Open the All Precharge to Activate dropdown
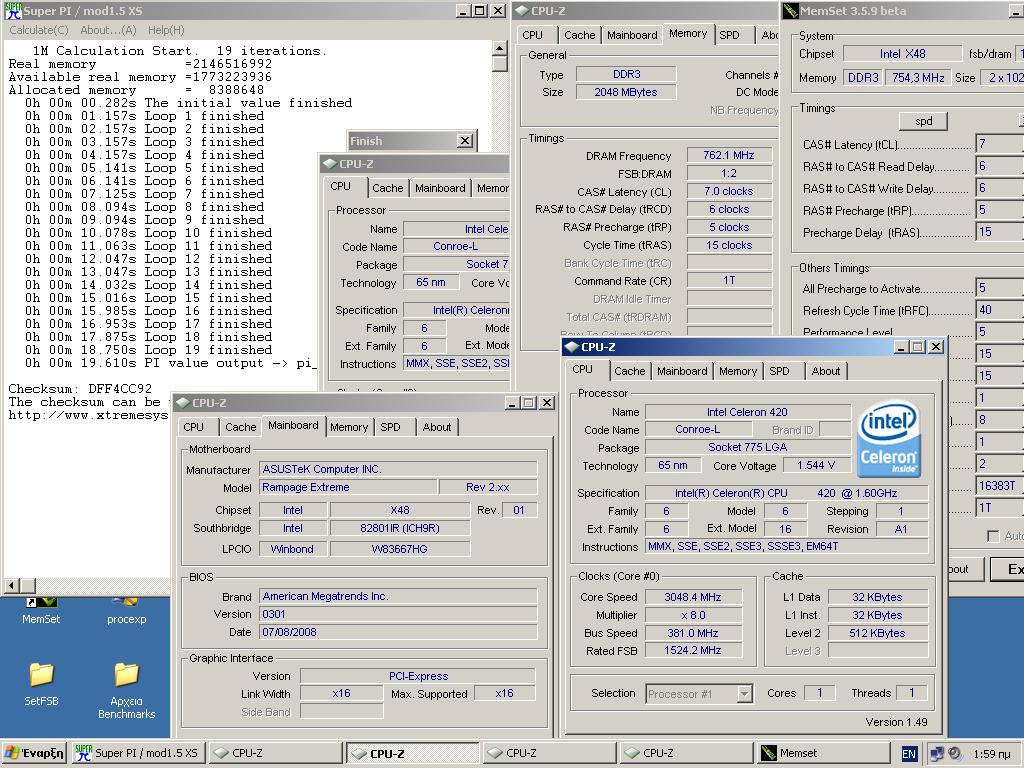Screen dimensions: 1024x768 click(999, 288)
